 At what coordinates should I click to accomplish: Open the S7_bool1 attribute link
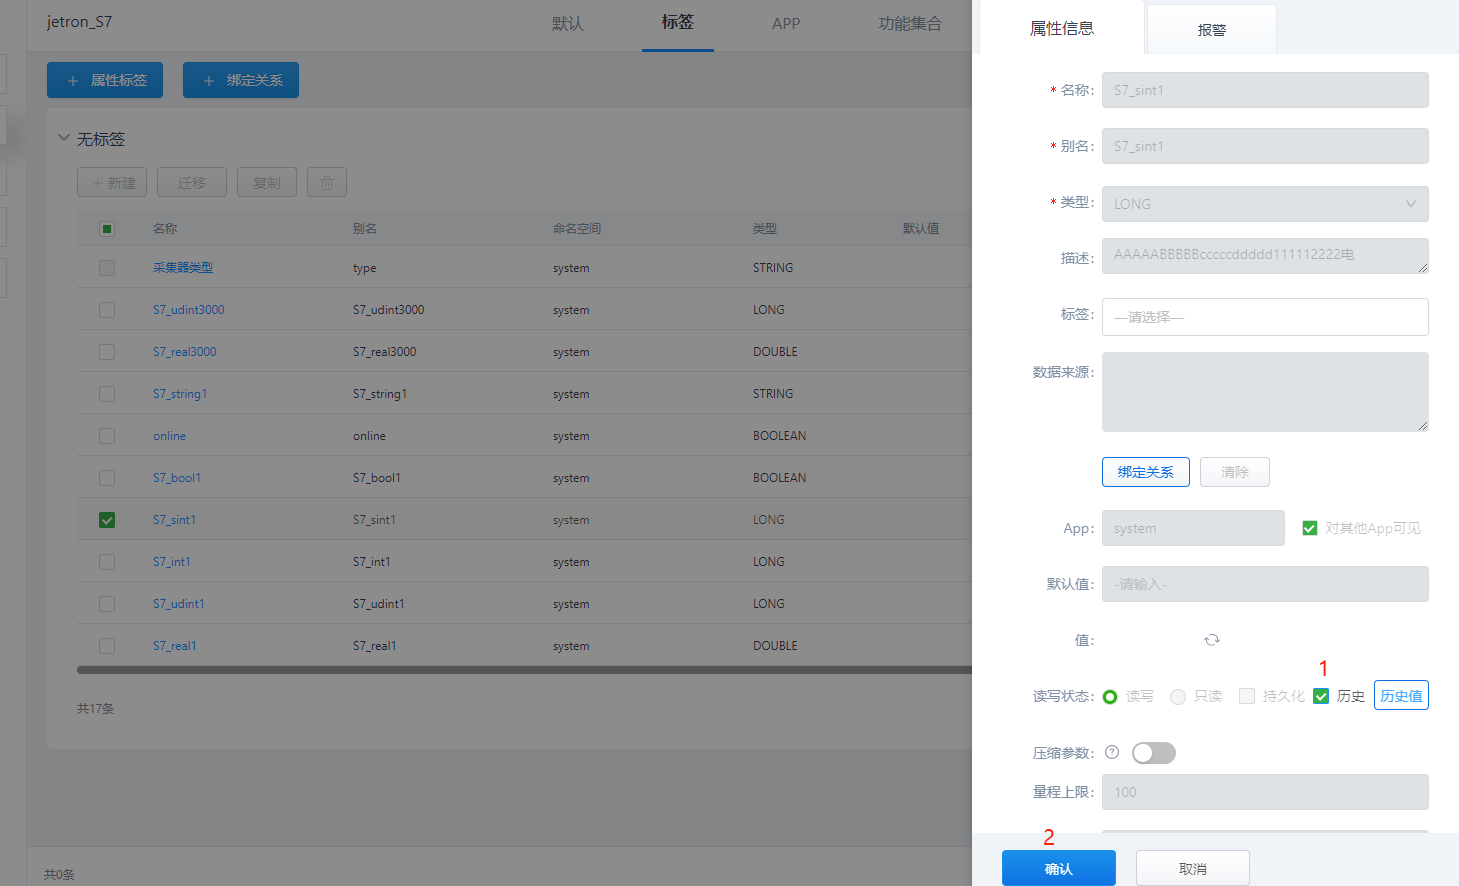[177, 477]
